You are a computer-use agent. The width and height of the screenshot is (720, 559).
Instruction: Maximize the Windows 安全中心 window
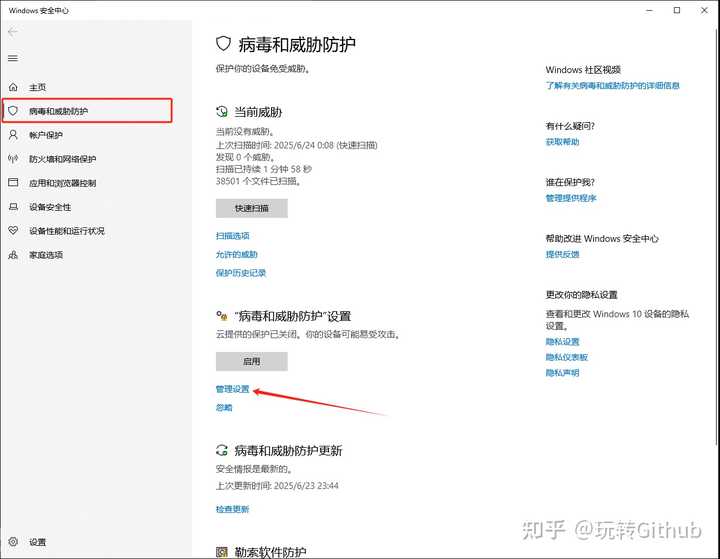677,10
